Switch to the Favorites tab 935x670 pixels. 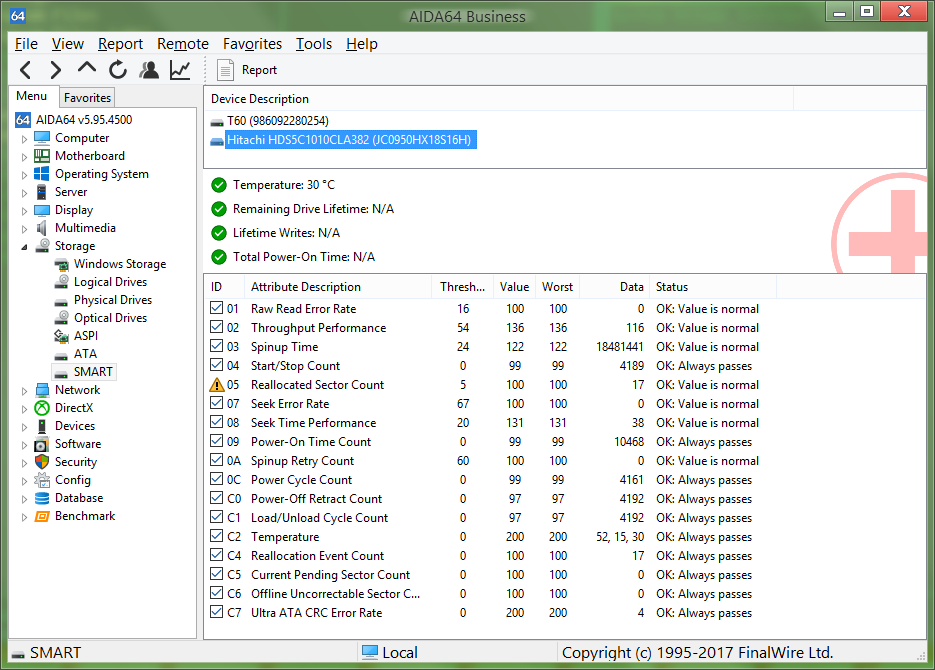(87, 98)
